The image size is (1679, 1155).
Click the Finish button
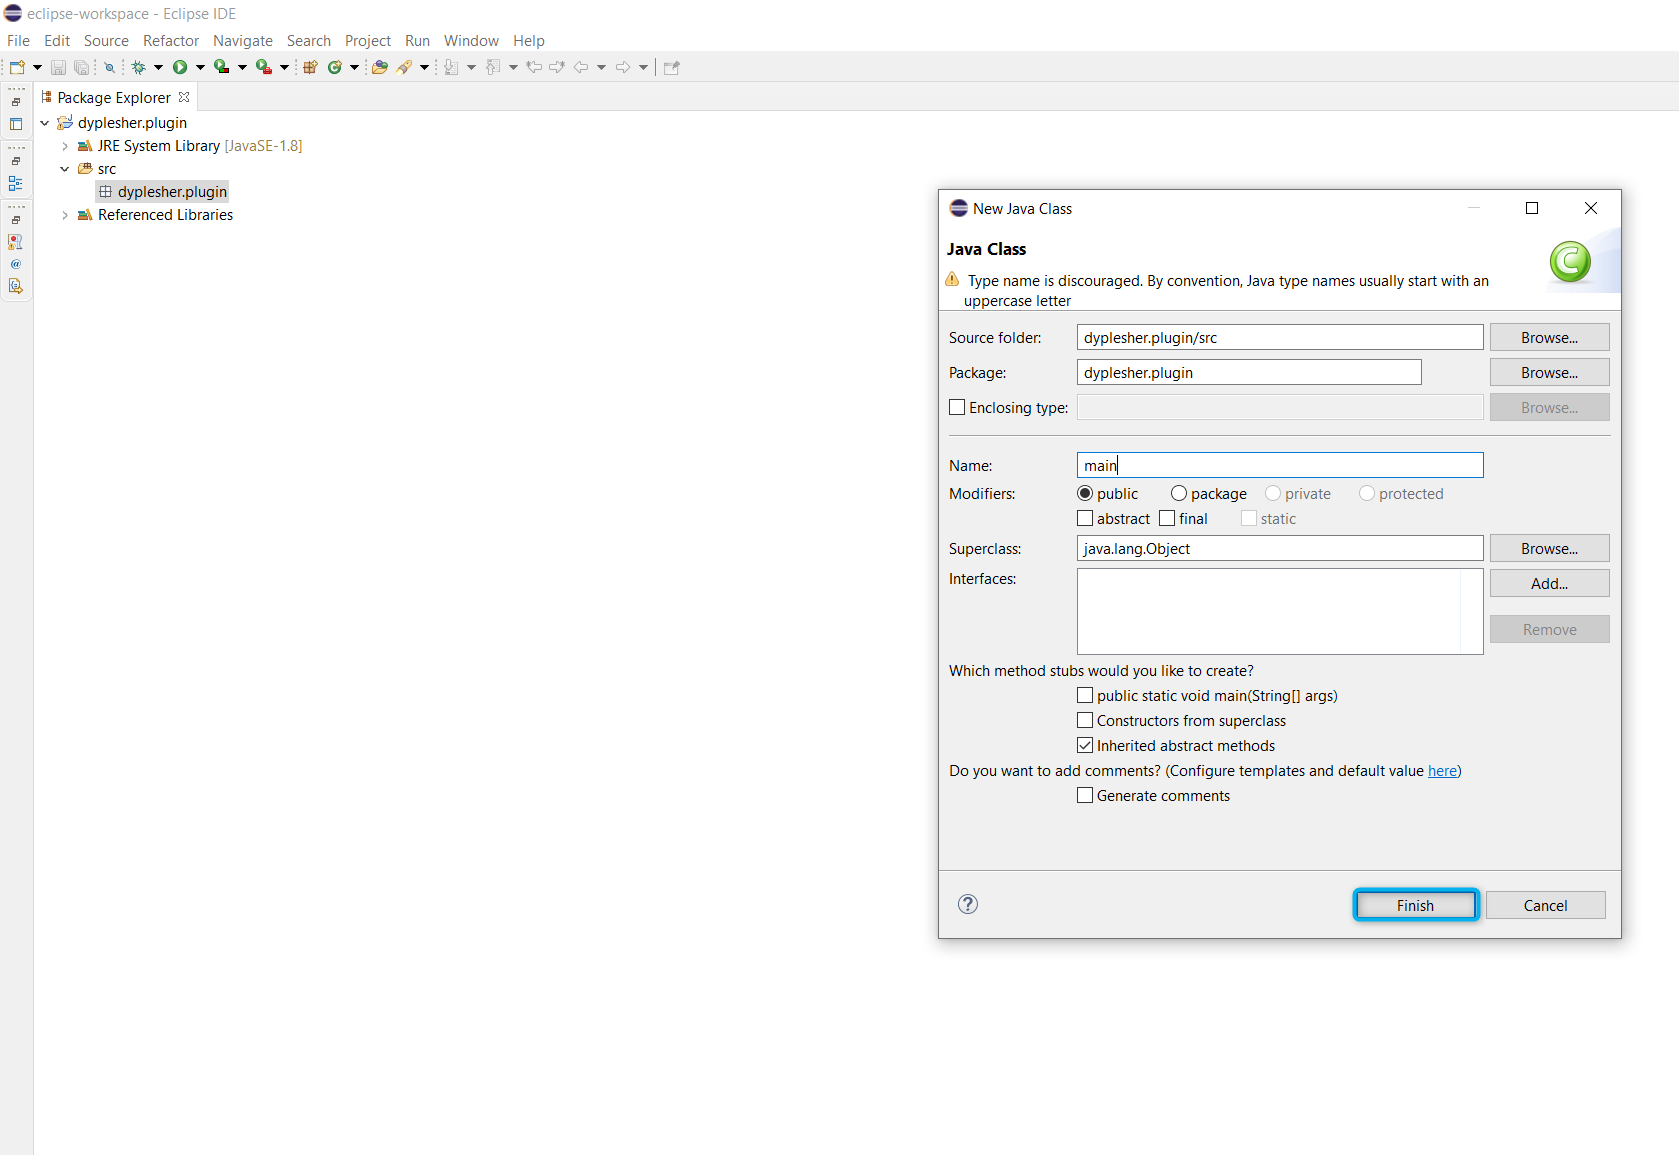pyautogui.click(x=1415, y=905)
